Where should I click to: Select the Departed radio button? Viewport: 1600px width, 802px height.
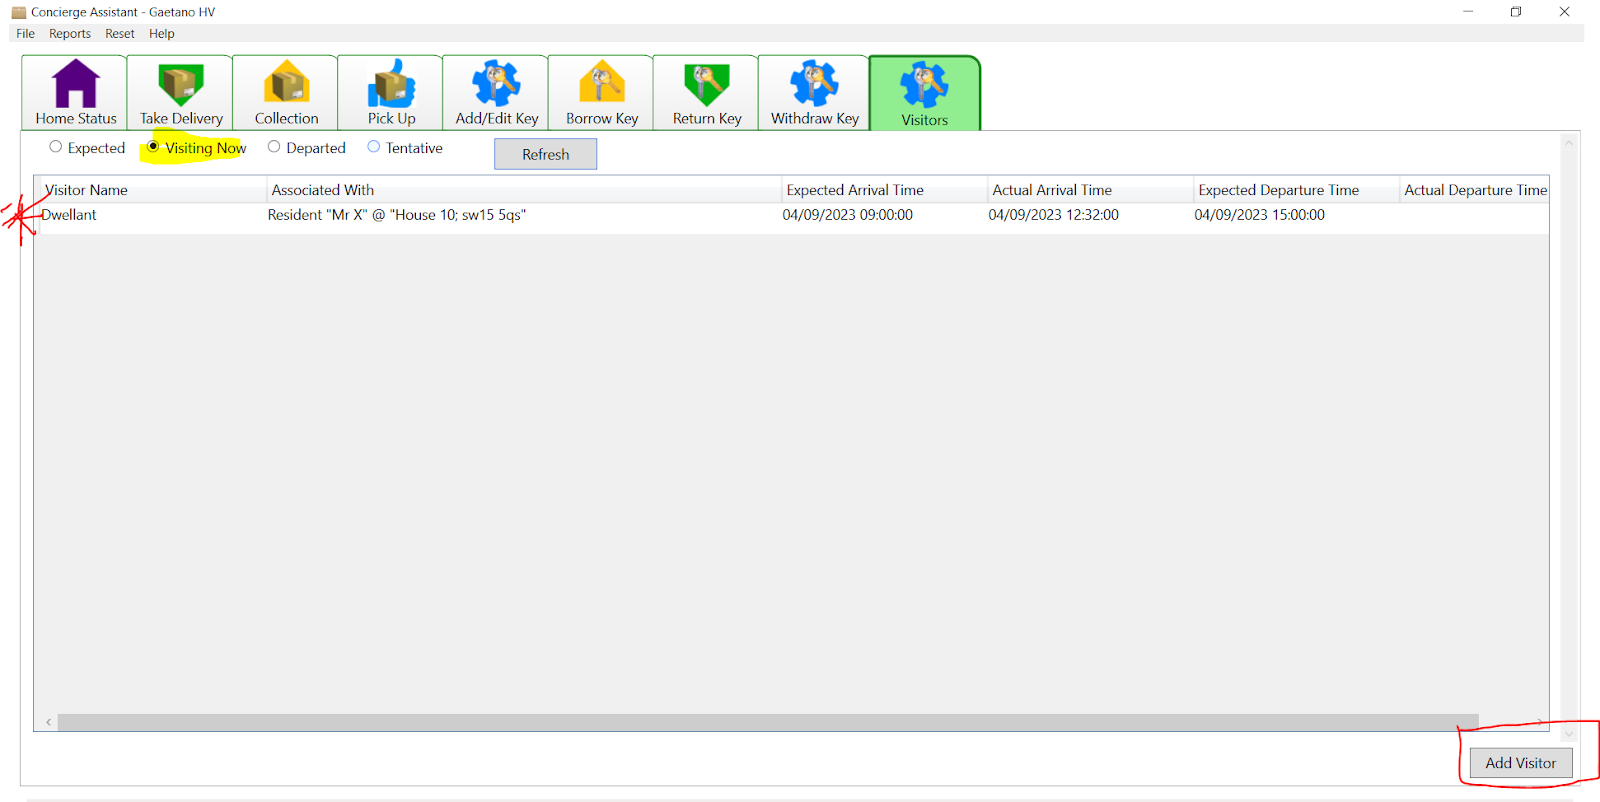274,147
